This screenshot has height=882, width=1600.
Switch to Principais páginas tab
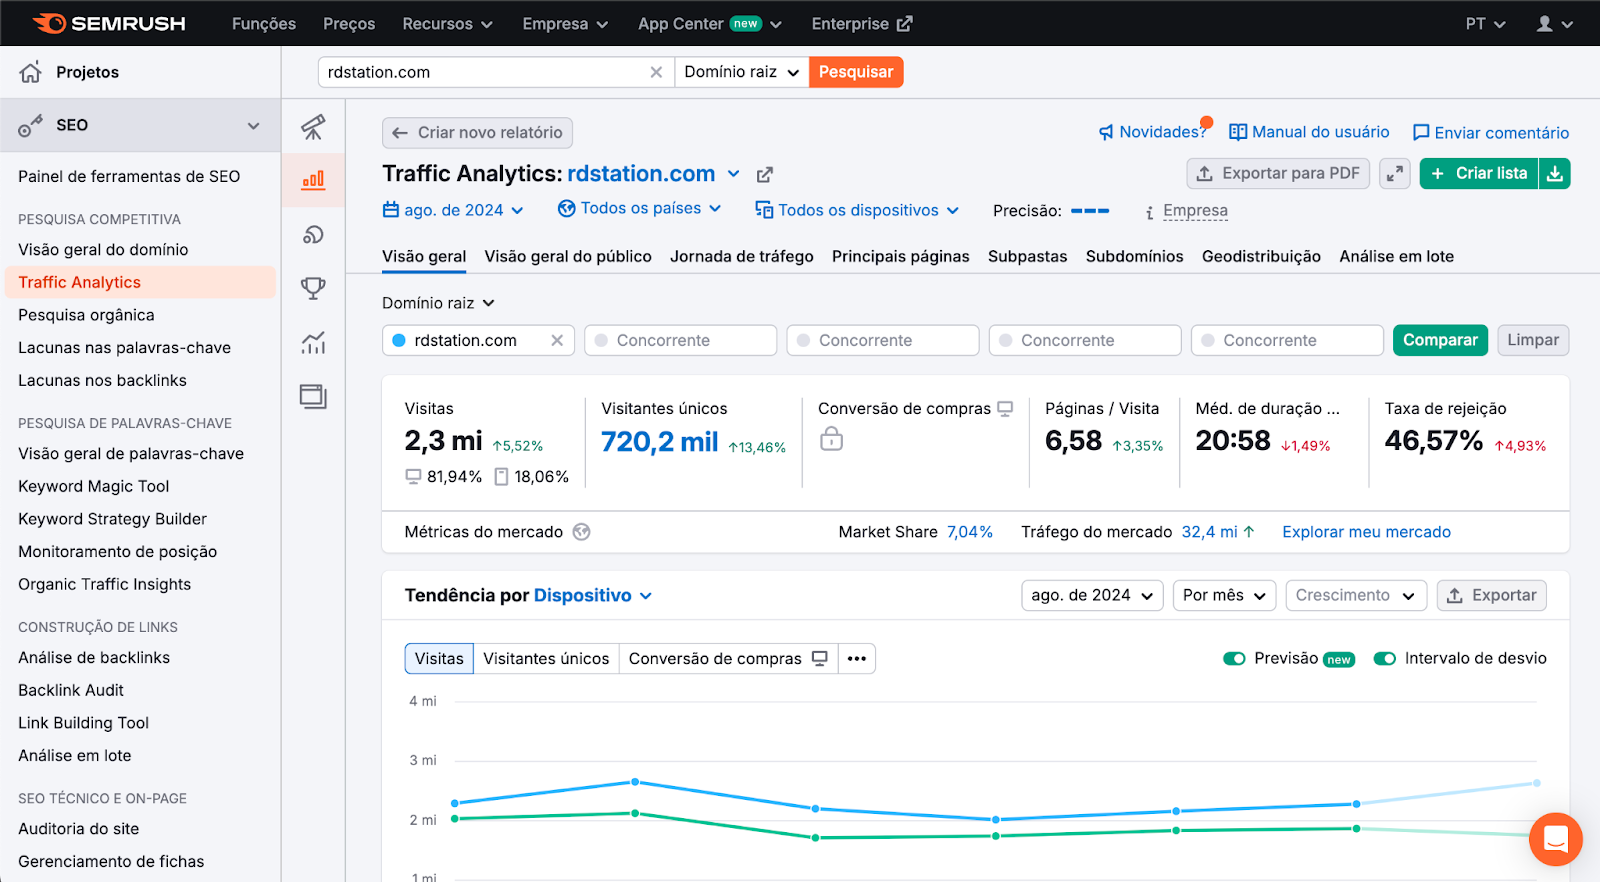[x=901, y=257]
